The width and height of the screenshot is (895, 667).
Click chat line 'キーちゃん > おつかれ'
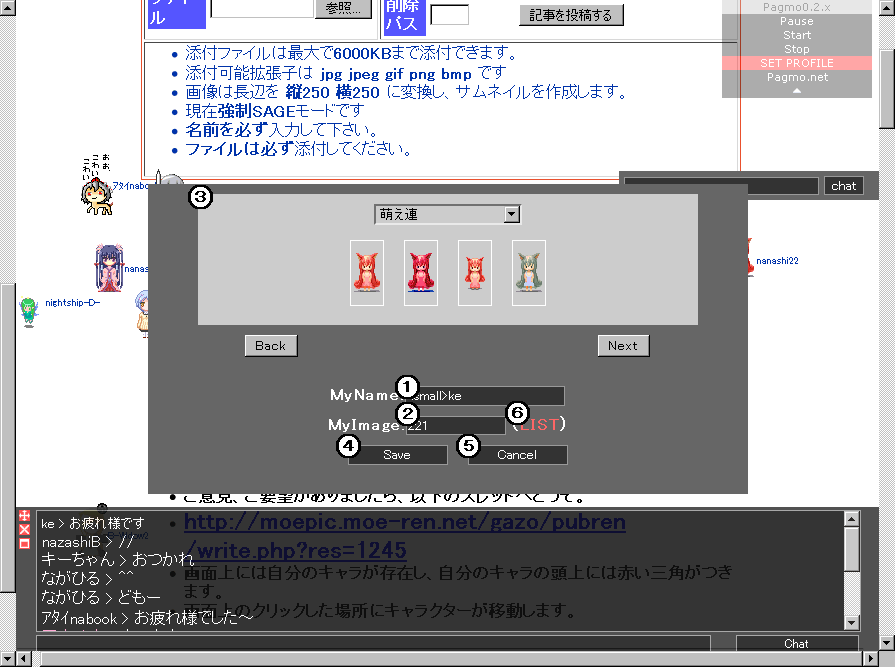[118, 559]
